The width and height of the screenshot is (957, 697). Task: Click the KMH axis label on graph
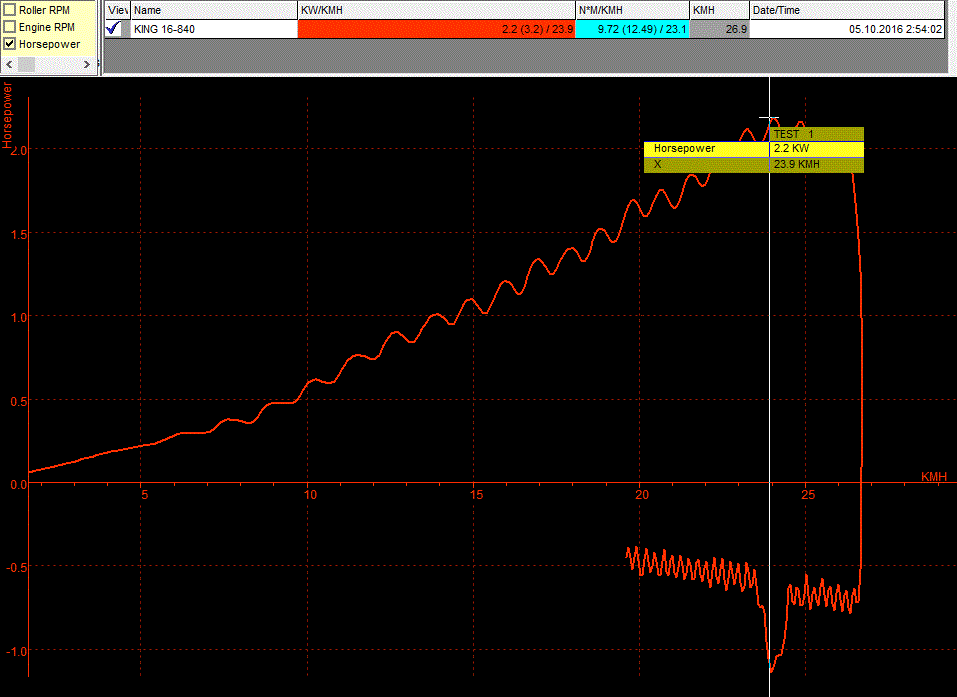pyautogui.click(x=933, y=476)
